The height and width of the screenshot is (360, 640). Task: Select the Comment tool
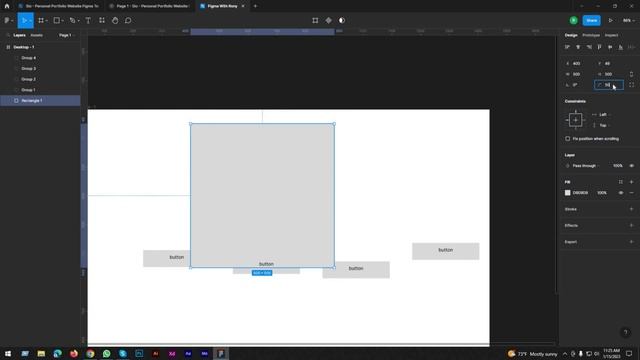point(128,20)
